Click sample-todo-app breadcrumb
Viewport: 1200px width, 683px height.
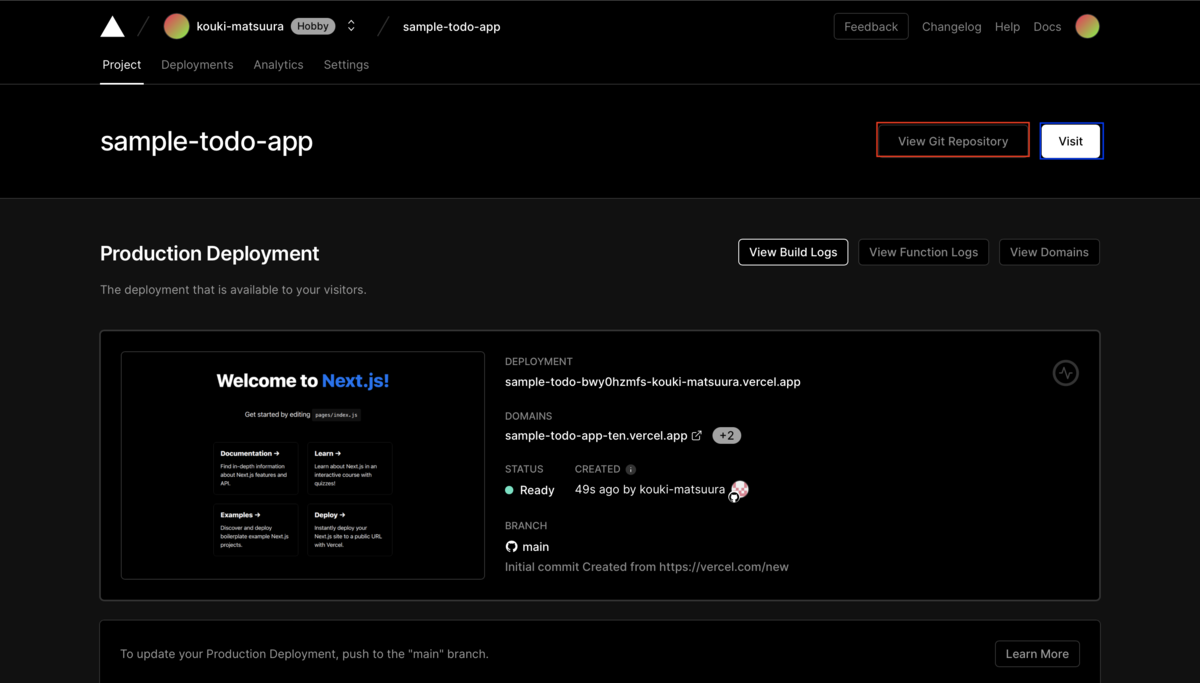451,27
